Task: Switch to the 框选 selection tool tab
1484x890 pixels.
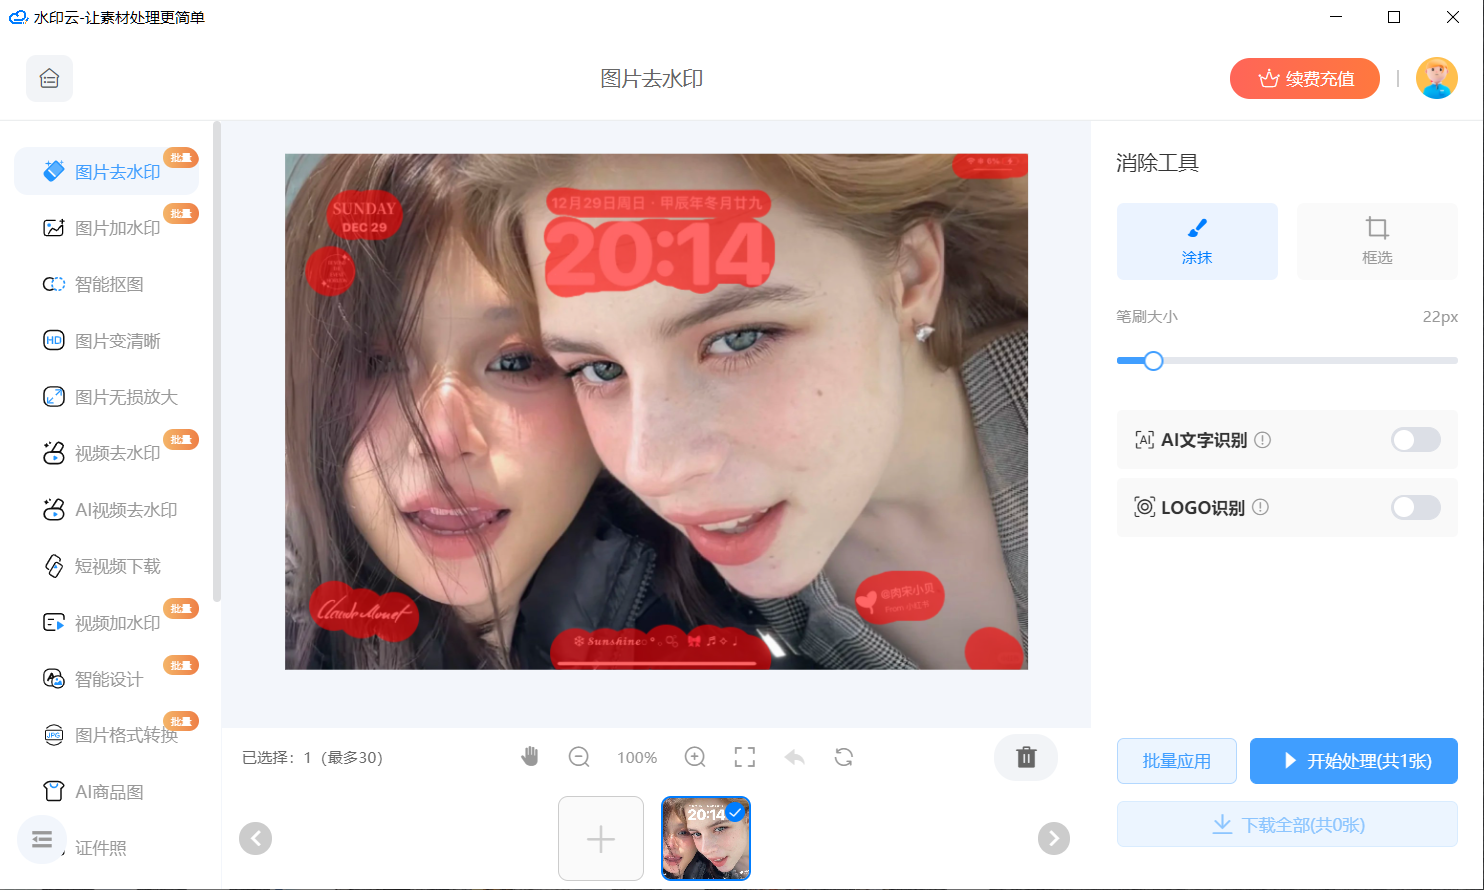Action: pyautogui.click(x=1376, y=241)
